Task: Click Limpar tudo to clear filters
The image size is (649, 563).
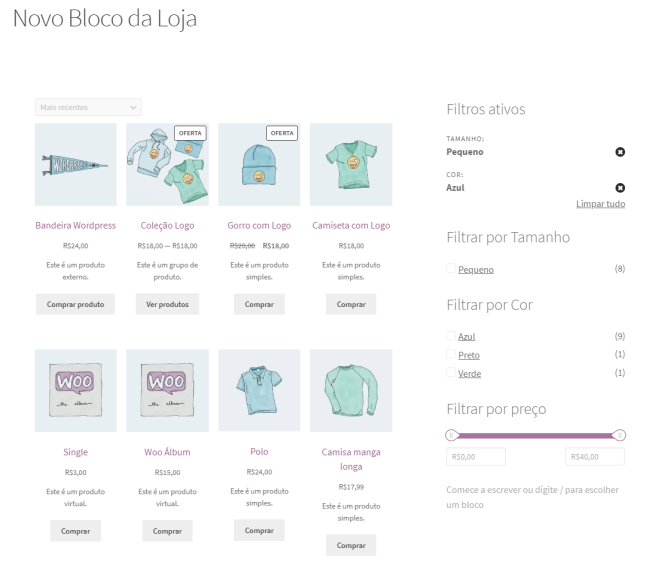Action: click(x=600, y=204)
